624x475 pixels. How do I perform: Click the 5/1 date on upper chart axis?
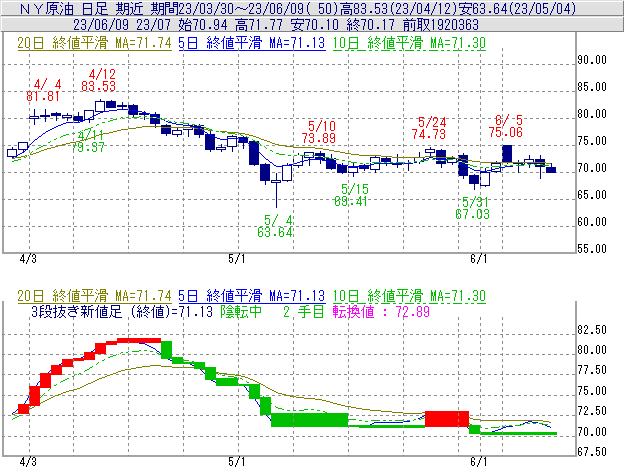[x=237, y=259]
